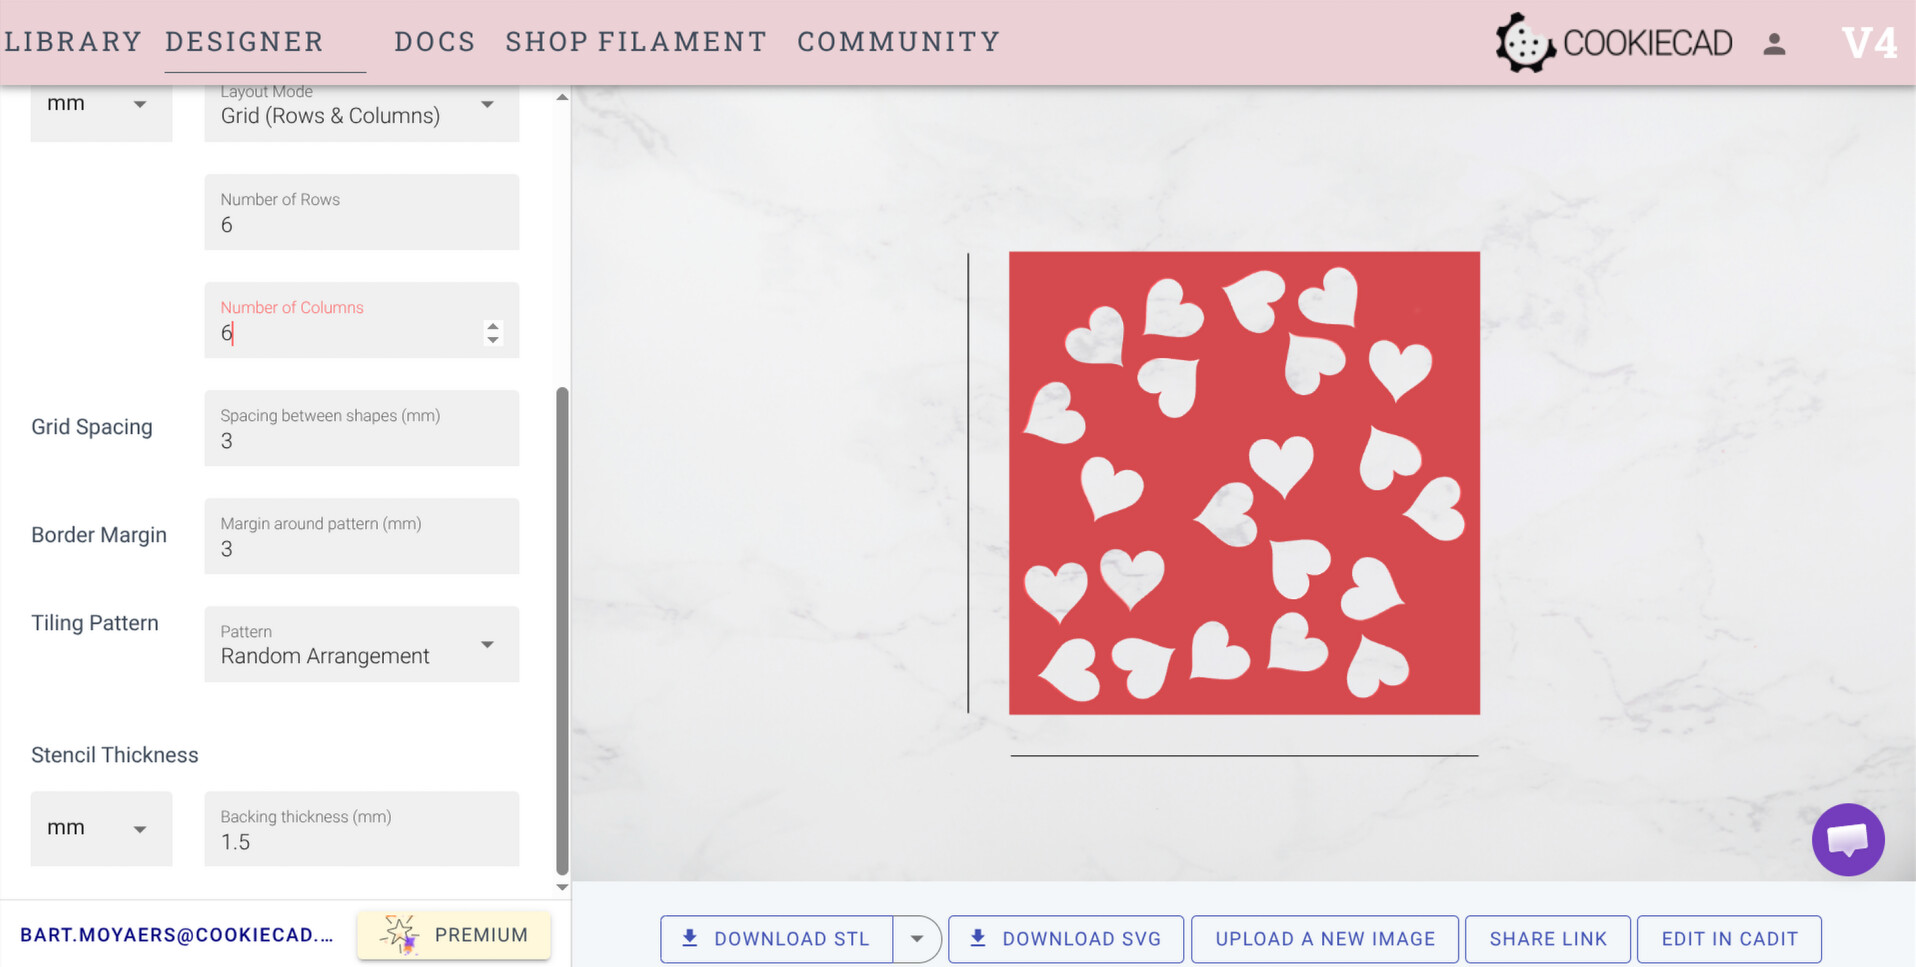Click the V4 version badge
The height and width of the screenshot is (967, 1916).
[1868, 43]
